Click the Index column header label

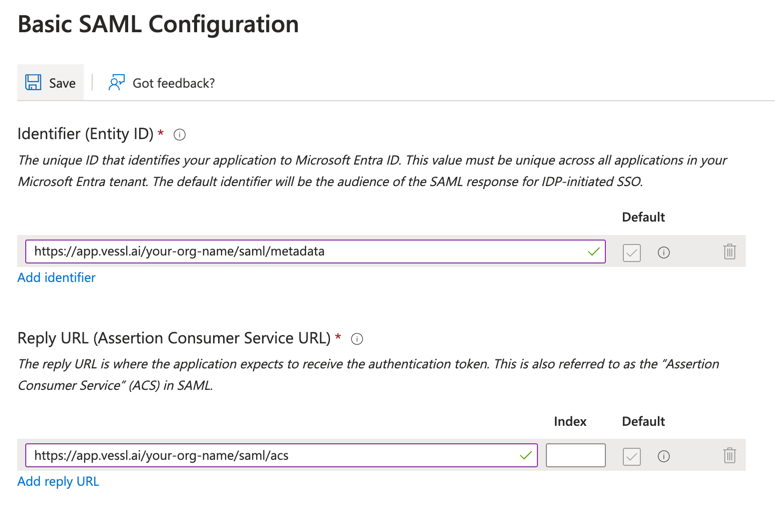click(570, 421)
